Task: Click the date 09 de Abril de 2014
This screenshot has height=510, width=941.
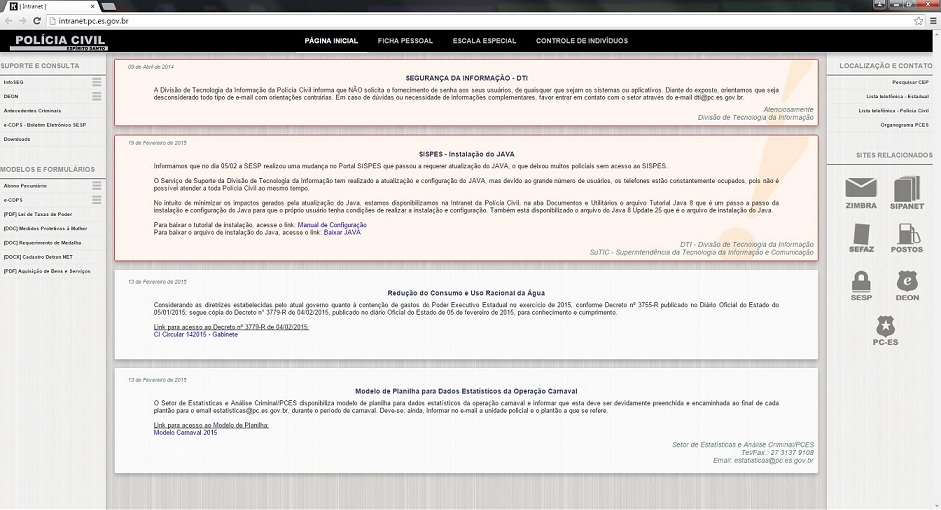Action: point(151,67)
